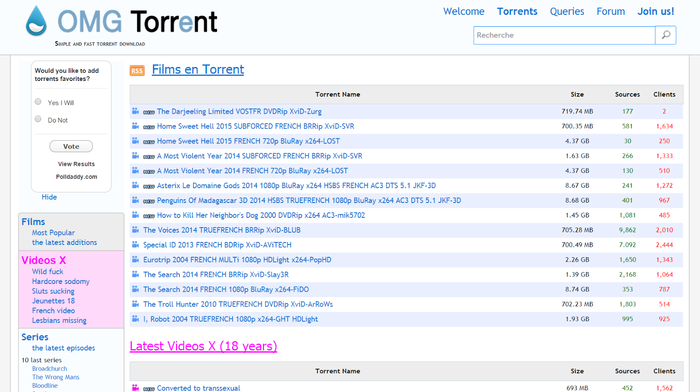Image resolution: width=700 pixels, height=392 pixels.
Task: Open 'Latest Videos X (18 years)' heading
Action: click(x=203, y=346)
